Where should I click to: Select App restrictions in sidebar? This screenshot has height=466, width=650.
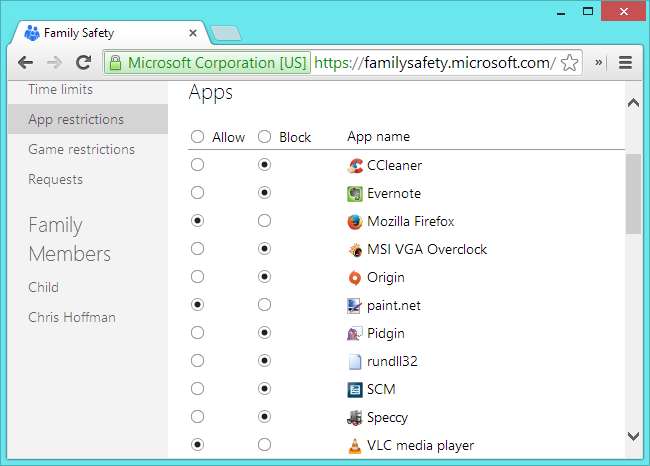point(88,119)
